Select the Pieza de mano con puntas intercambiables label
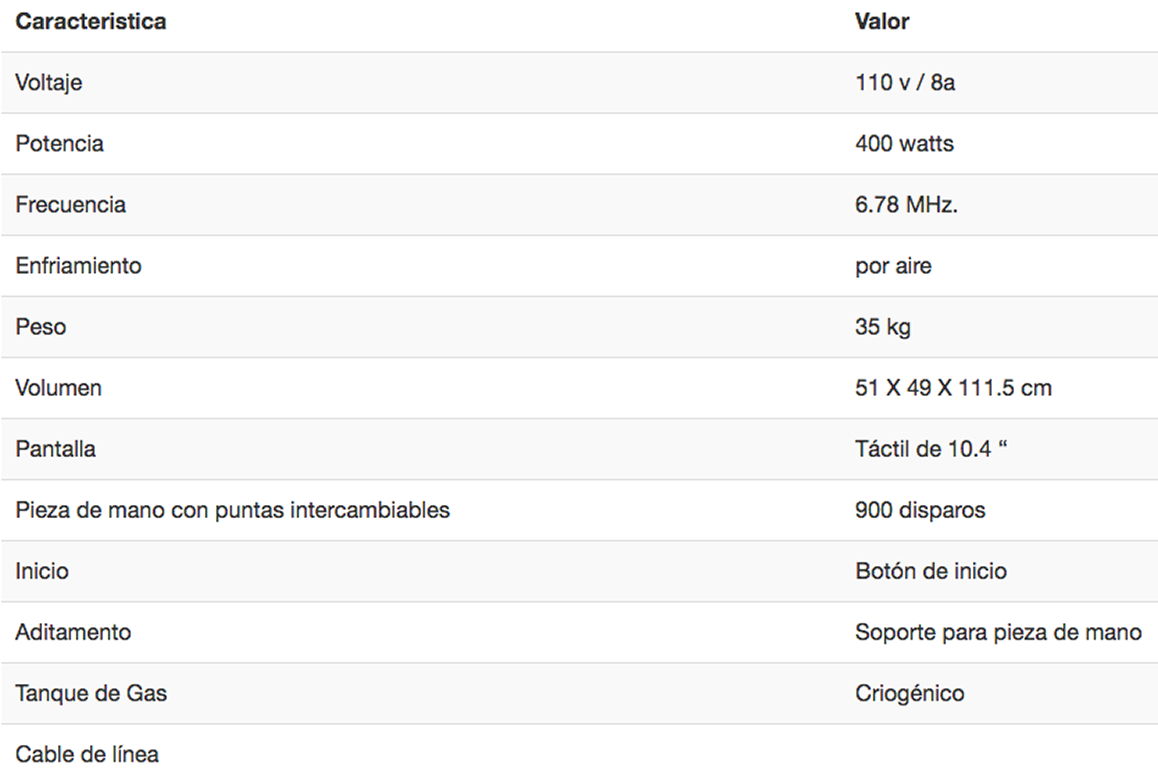 (232, 510)
